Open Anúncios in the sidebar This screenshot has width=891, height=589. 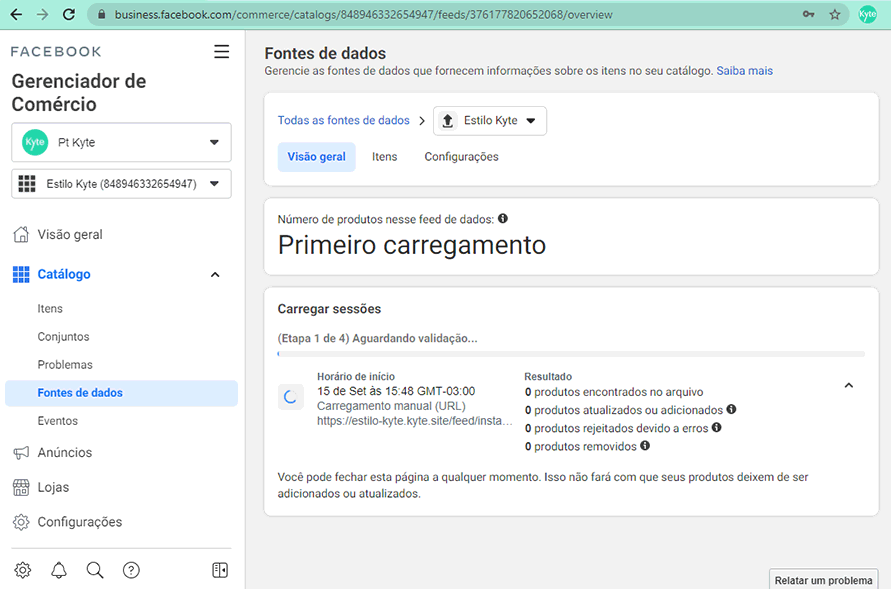[65, 453]
